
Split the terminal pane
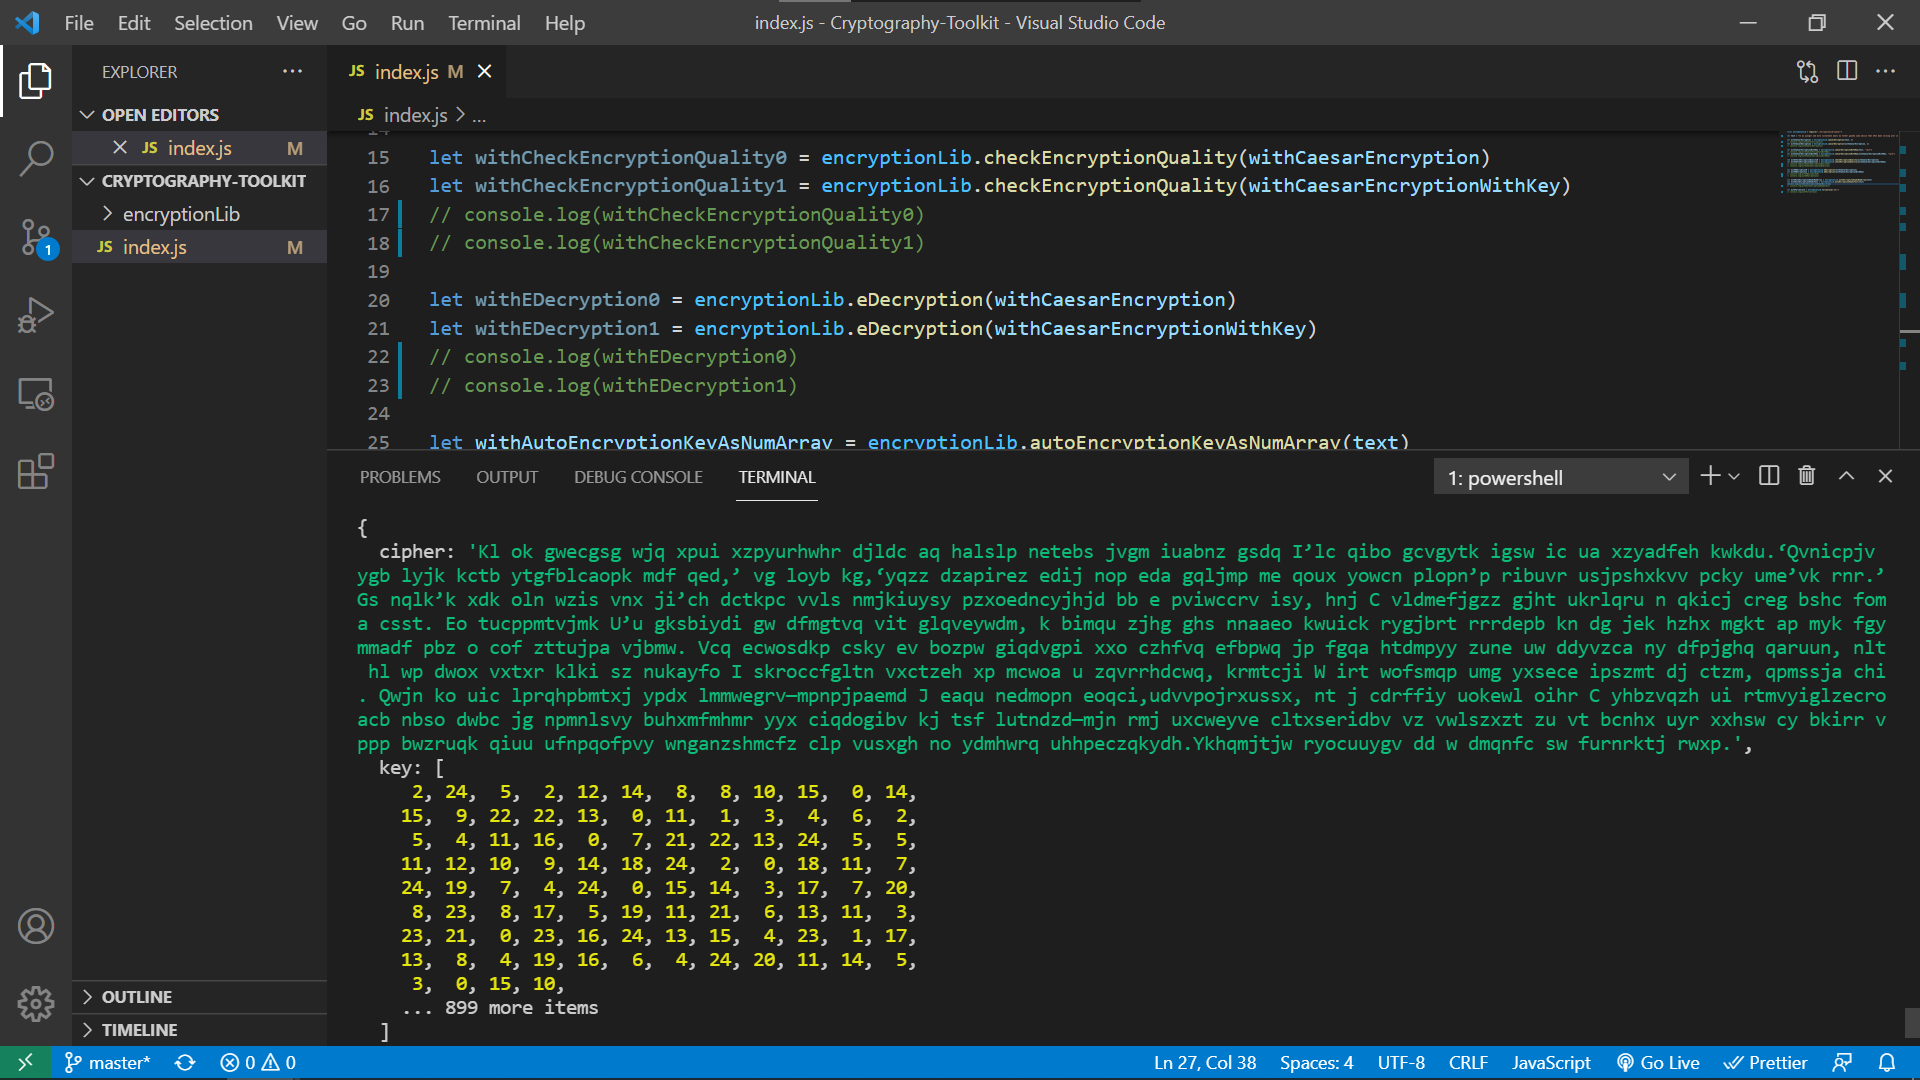click(1768, 476)
